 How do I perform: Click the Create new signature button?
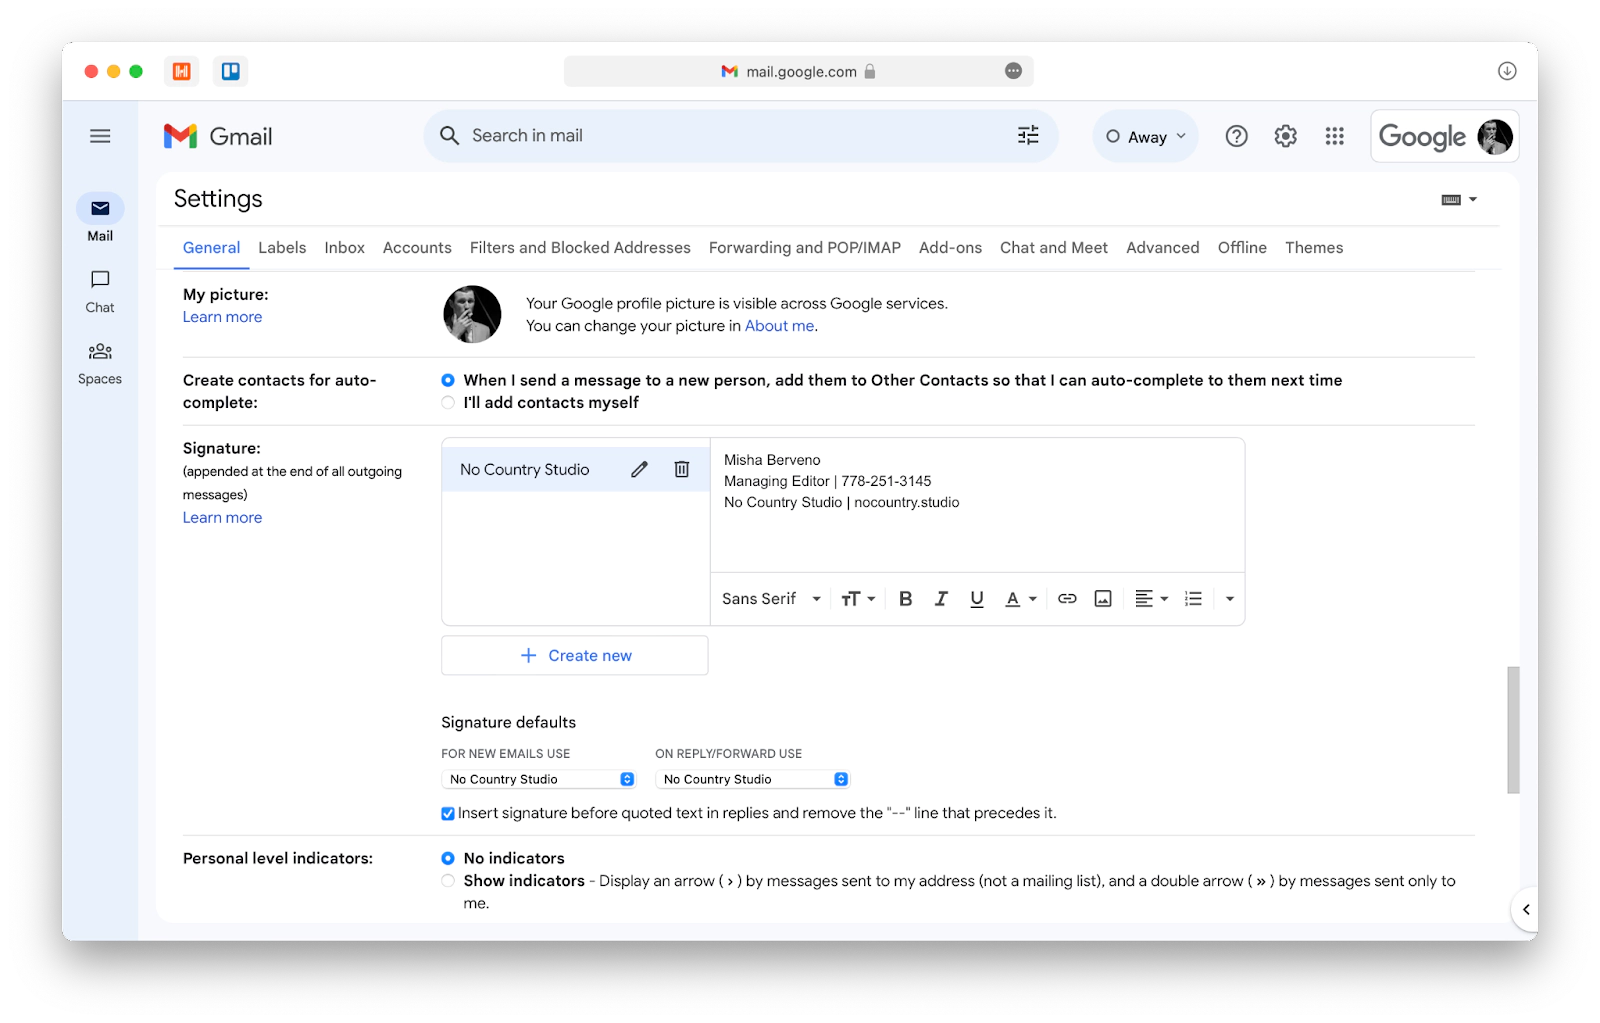tap(575, 655)
